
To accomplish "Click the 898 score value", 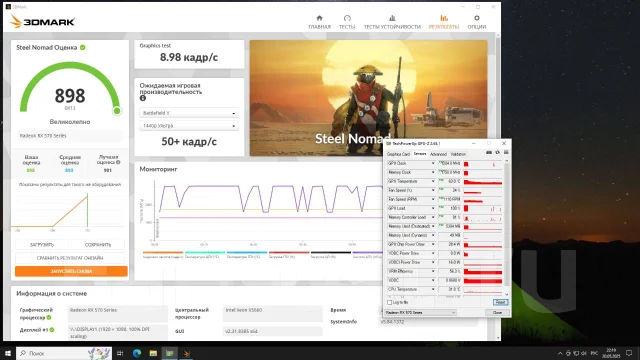I will [x=70, y=96].
